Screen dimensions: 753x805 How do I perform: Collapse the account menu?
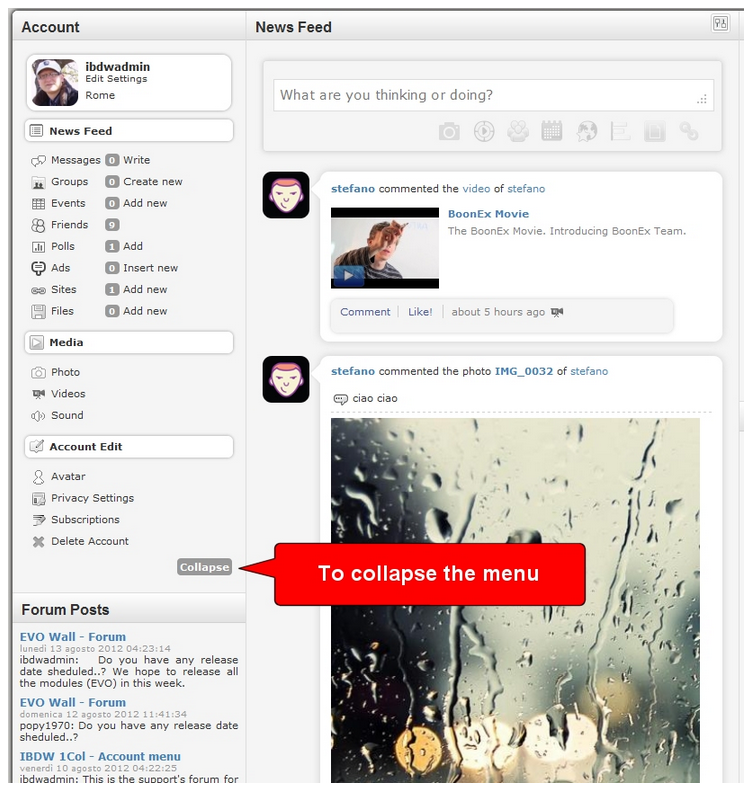pyautogui.click(x=204, y=567)
